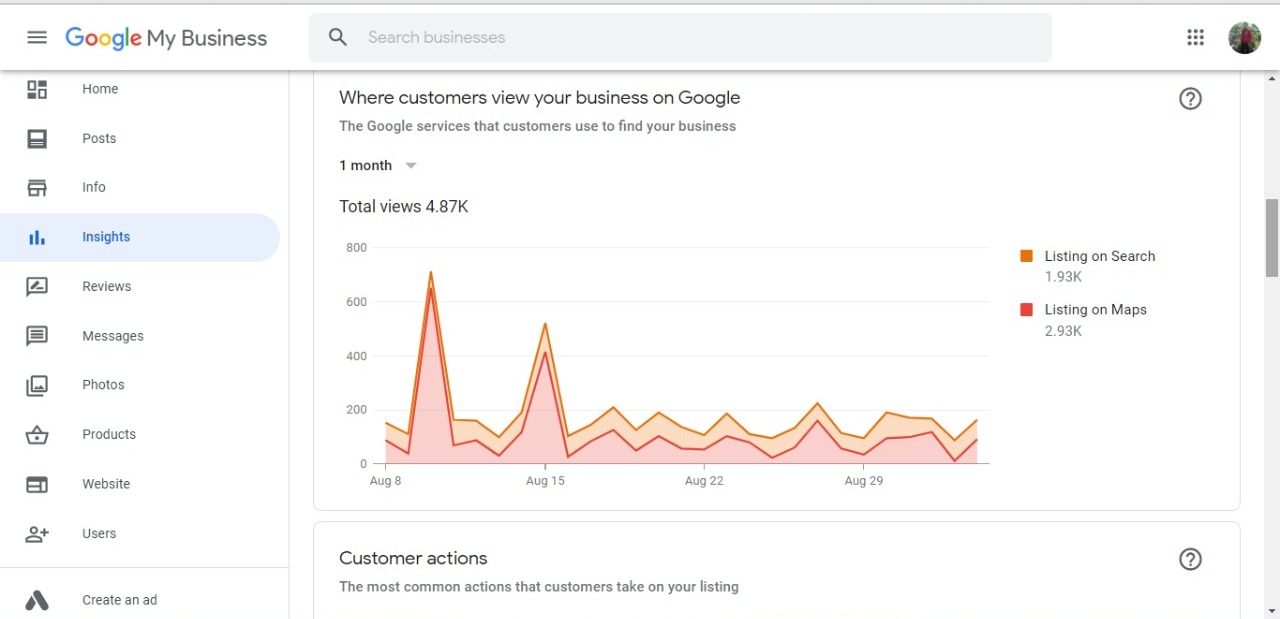Click the orange Listing on Search swatch
Image resolution: width=1280 pixels, height=619 pixels.
pyautogui.click(x=1026, y=256)
